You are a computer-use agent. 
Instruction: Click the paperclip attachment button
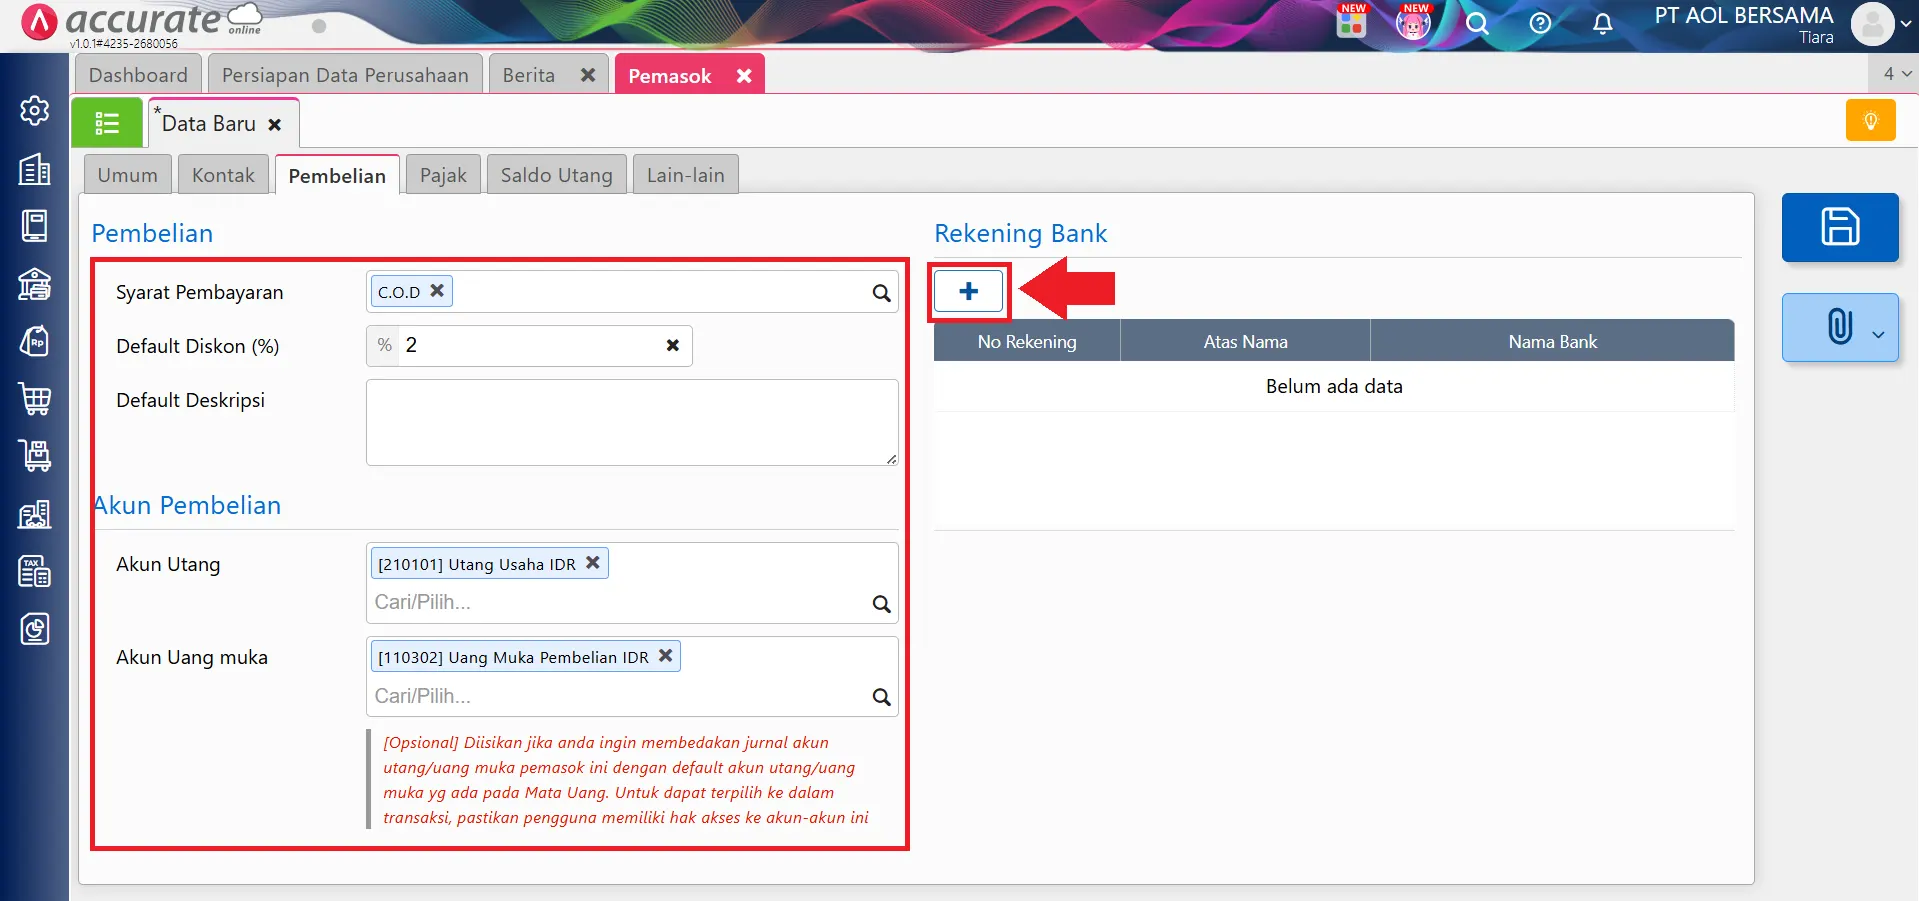tap(1840, 327)
